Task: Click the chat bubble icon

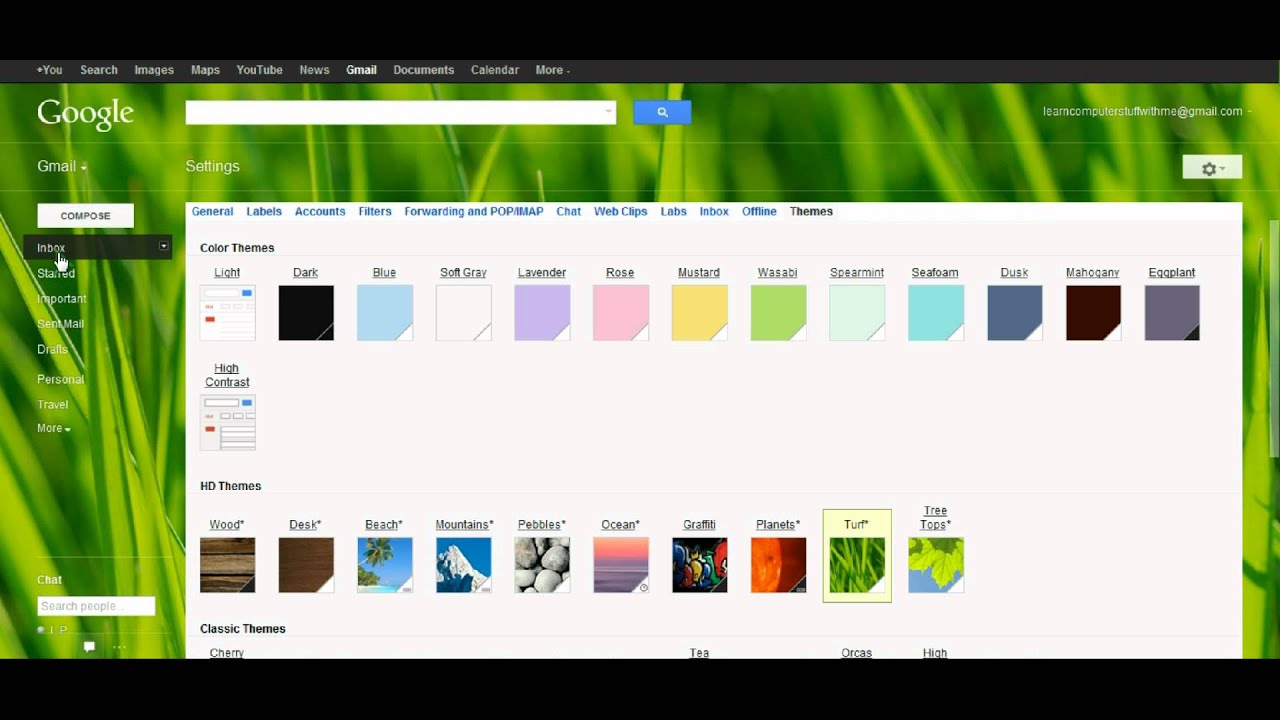Action: point(89,647)
